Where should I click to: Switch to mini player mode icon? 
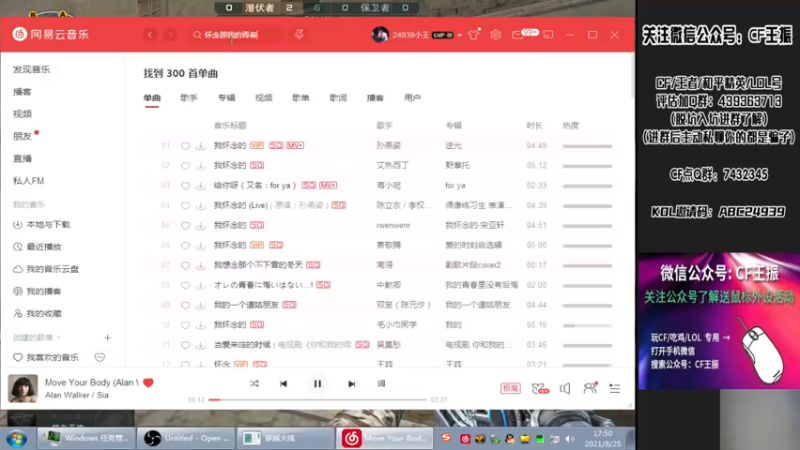click(548, 35)
